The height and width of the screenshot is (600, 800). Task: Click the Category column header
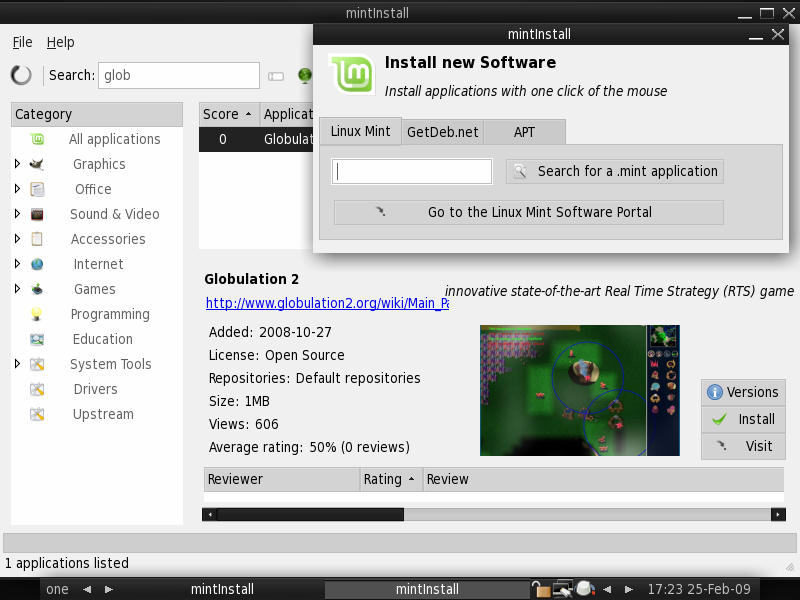(96, 114)
